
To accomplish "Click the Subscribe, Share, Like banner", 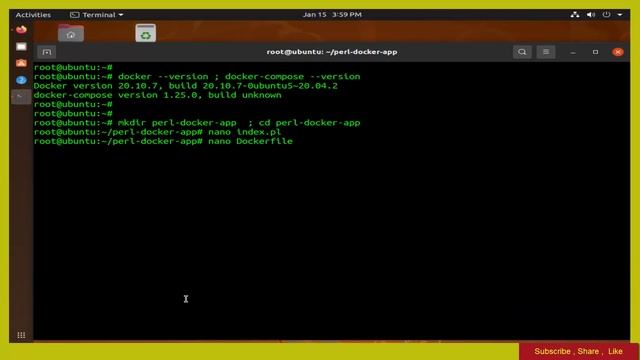I will click(578, 351).
